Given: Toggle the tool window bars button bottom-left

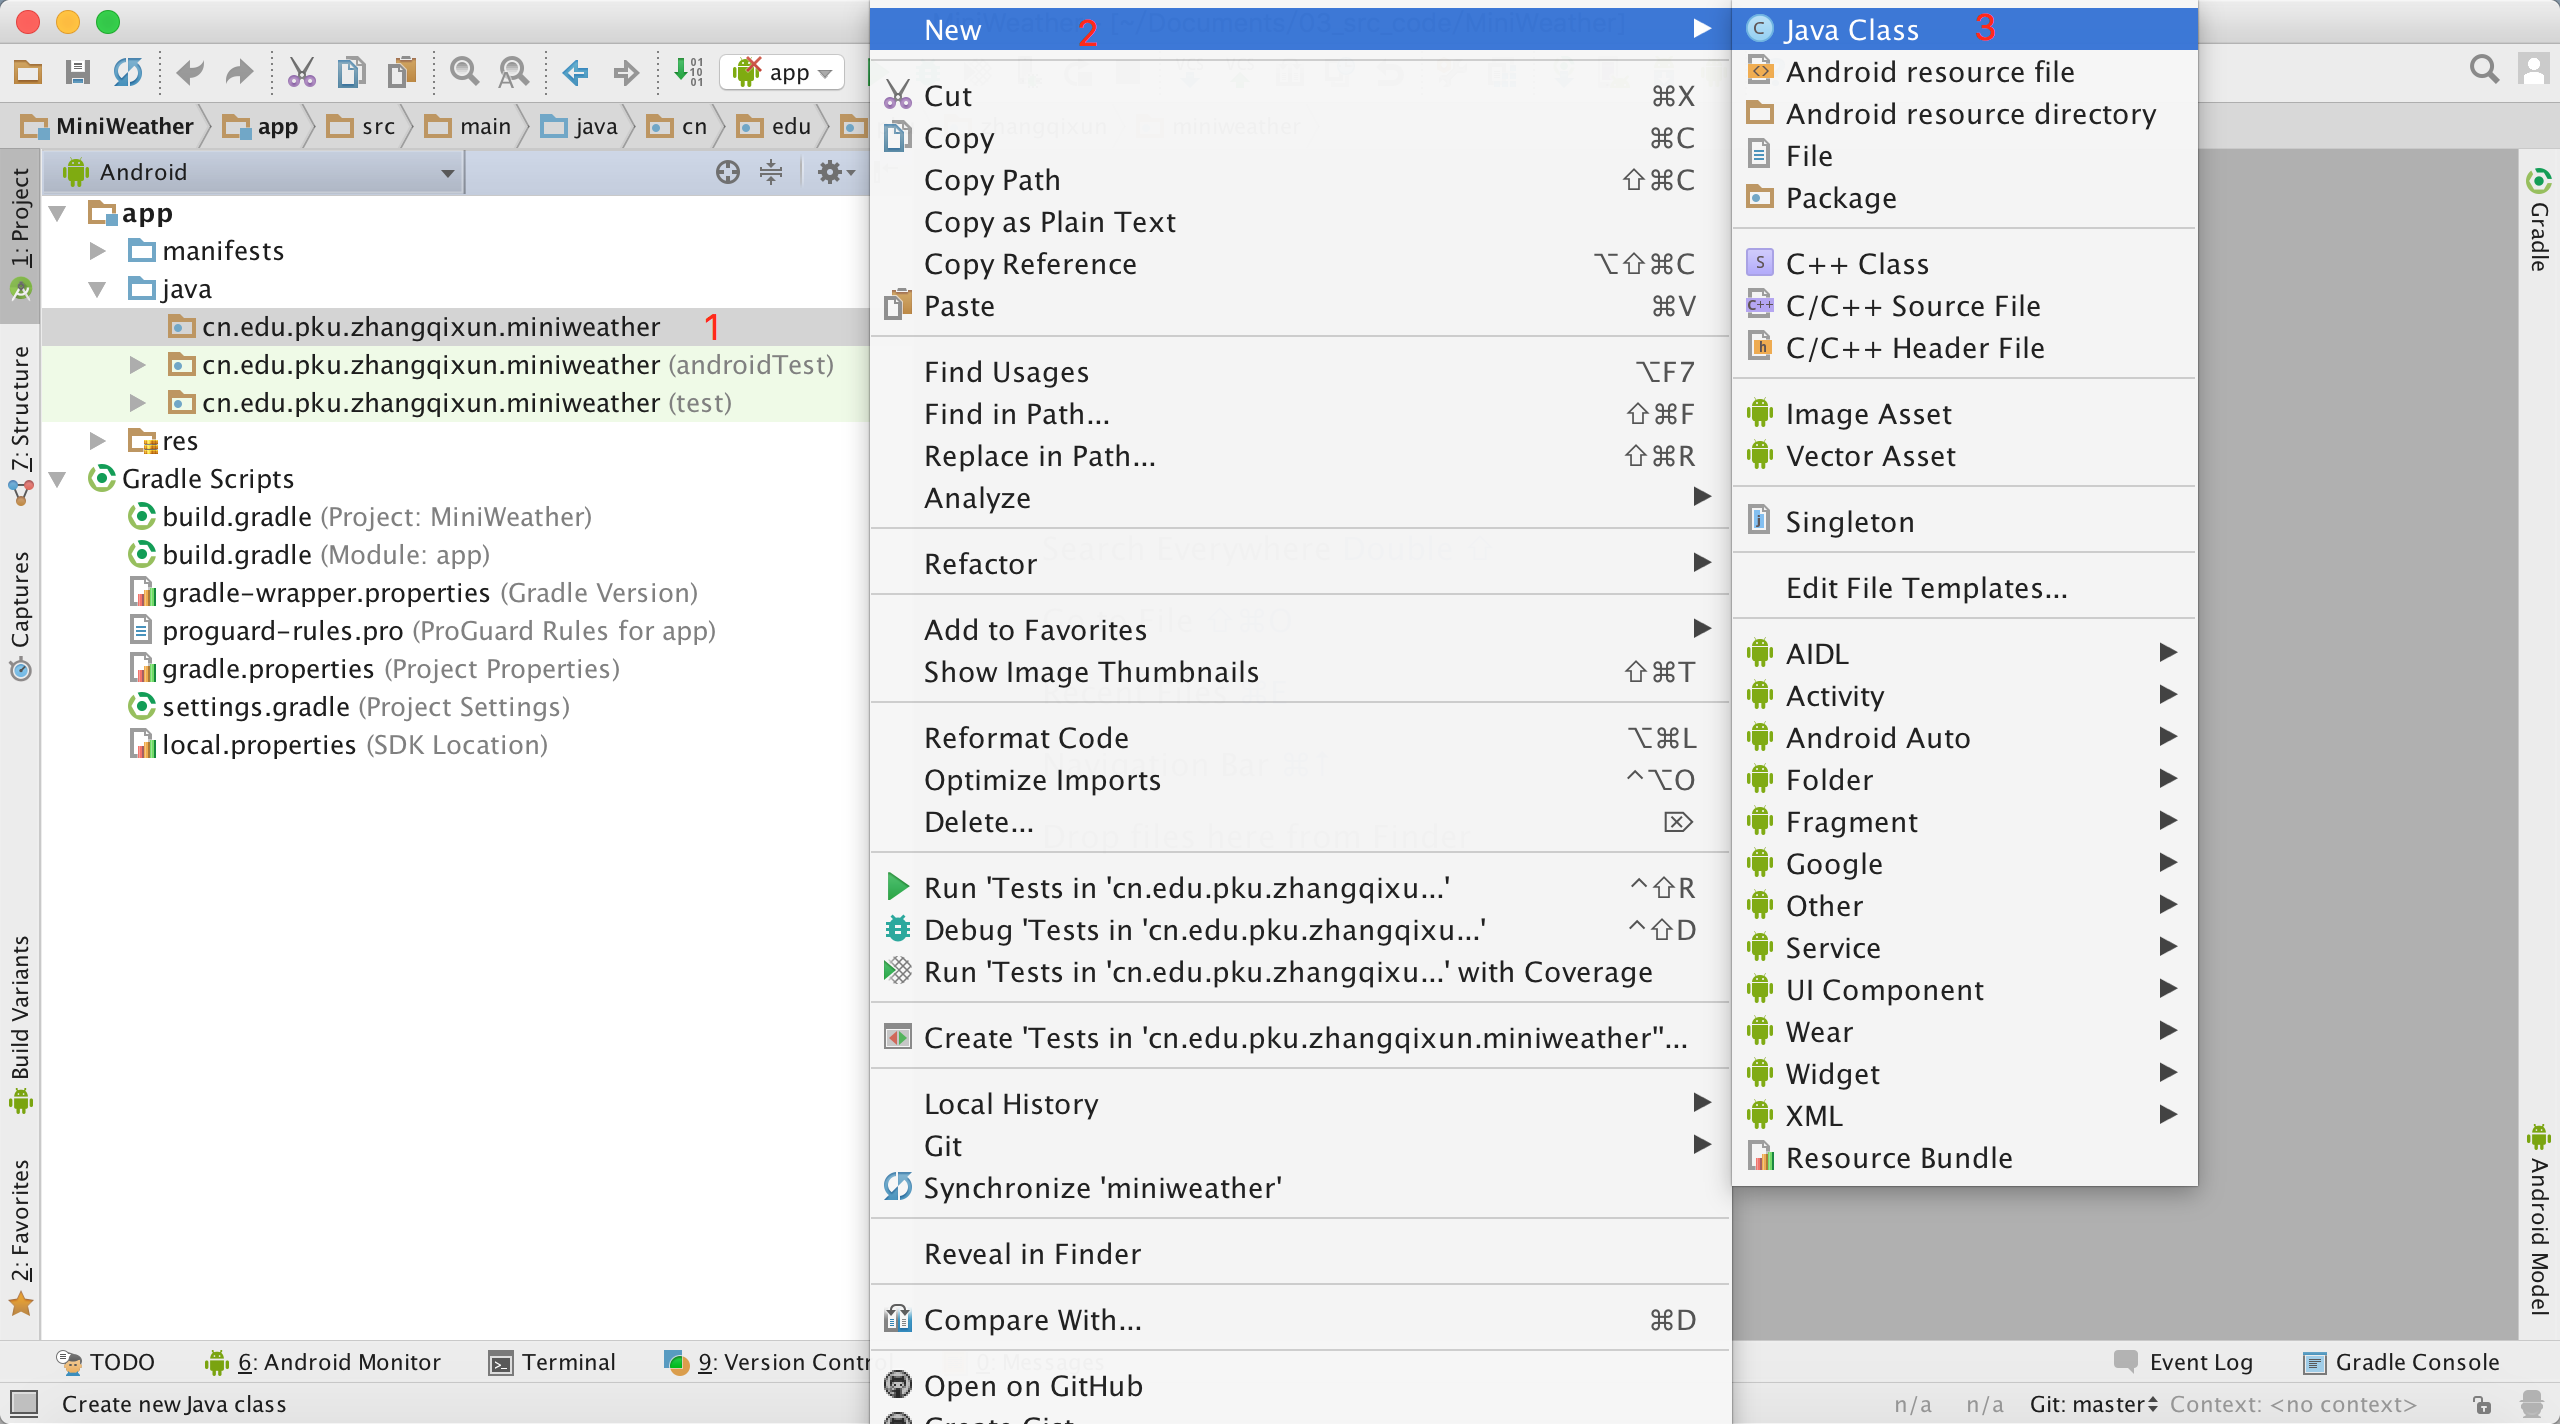Looking at the screenshot, I should pyautogui.click(x=24, y=1403).
